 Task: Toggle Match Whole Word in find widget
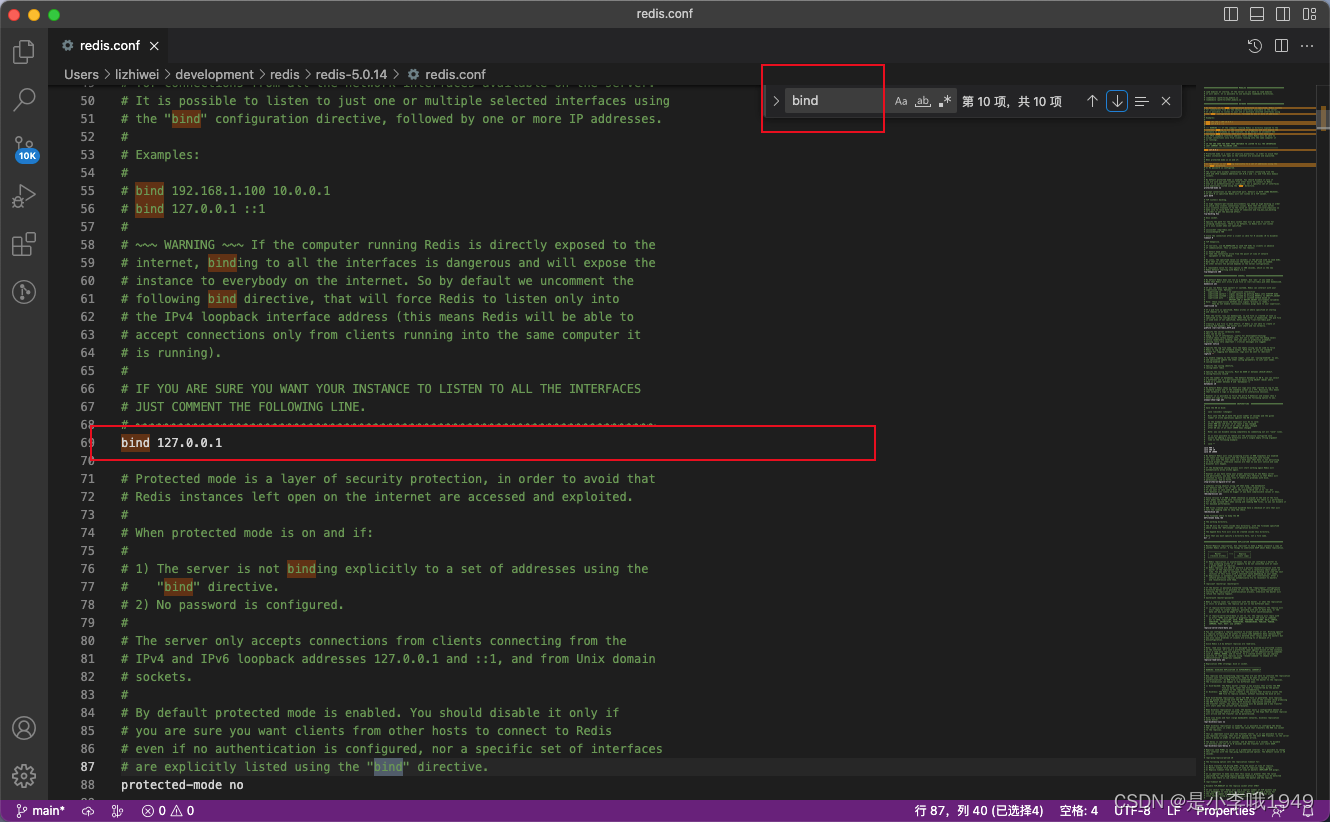[923, 101]
